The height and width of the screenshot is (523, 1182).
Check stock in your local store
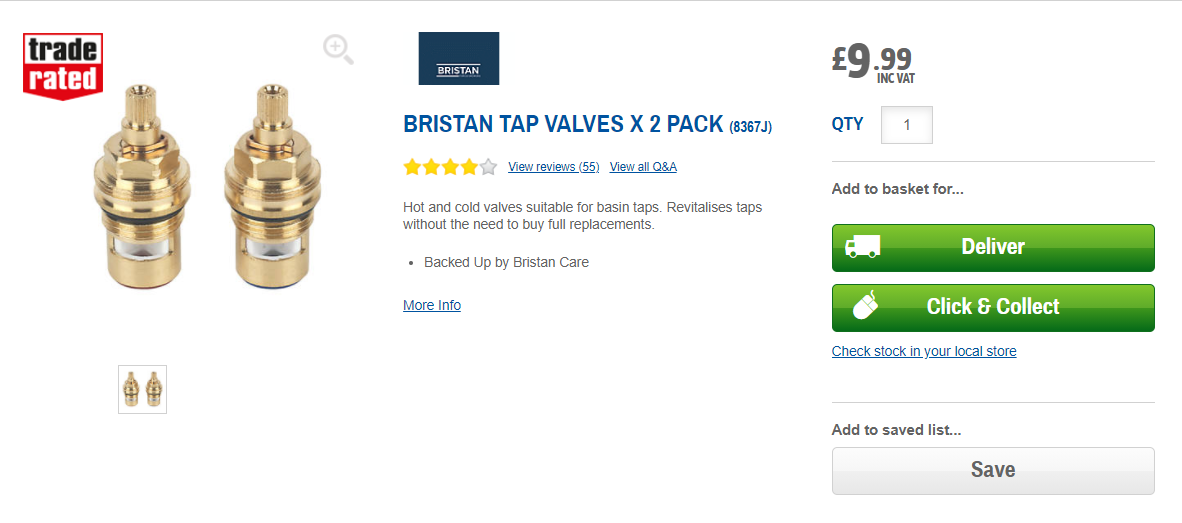924,351
